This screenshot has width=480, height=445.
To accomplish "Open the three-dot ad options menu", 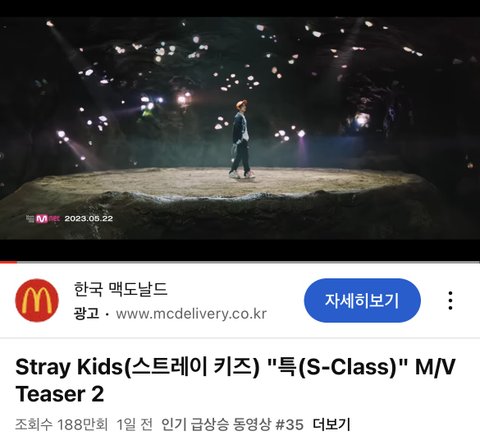I will coord(450,300).
